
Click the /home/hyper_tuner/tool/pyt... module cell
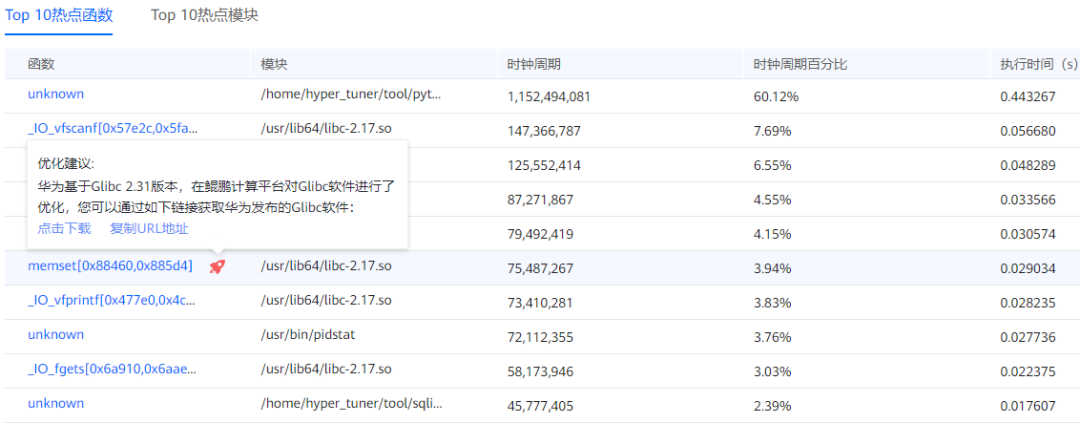point(351,94)
